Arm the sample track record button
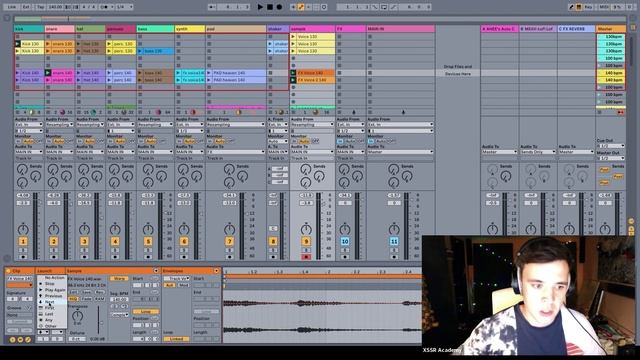Viewport: 640px width, 360px height. tap(306, 257)
